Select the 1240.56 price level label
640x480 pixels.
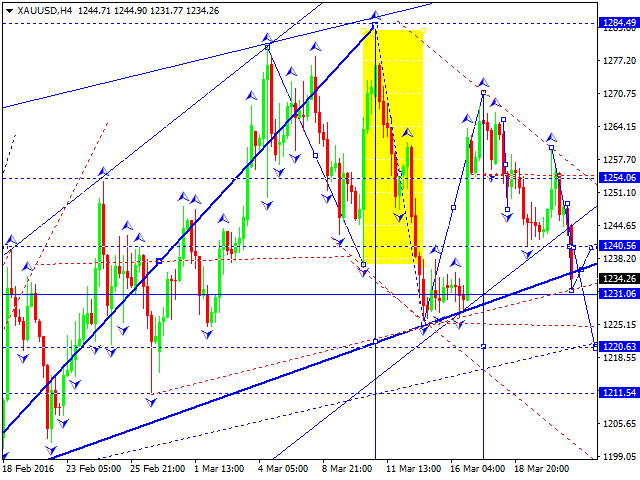tap(619, 246)
